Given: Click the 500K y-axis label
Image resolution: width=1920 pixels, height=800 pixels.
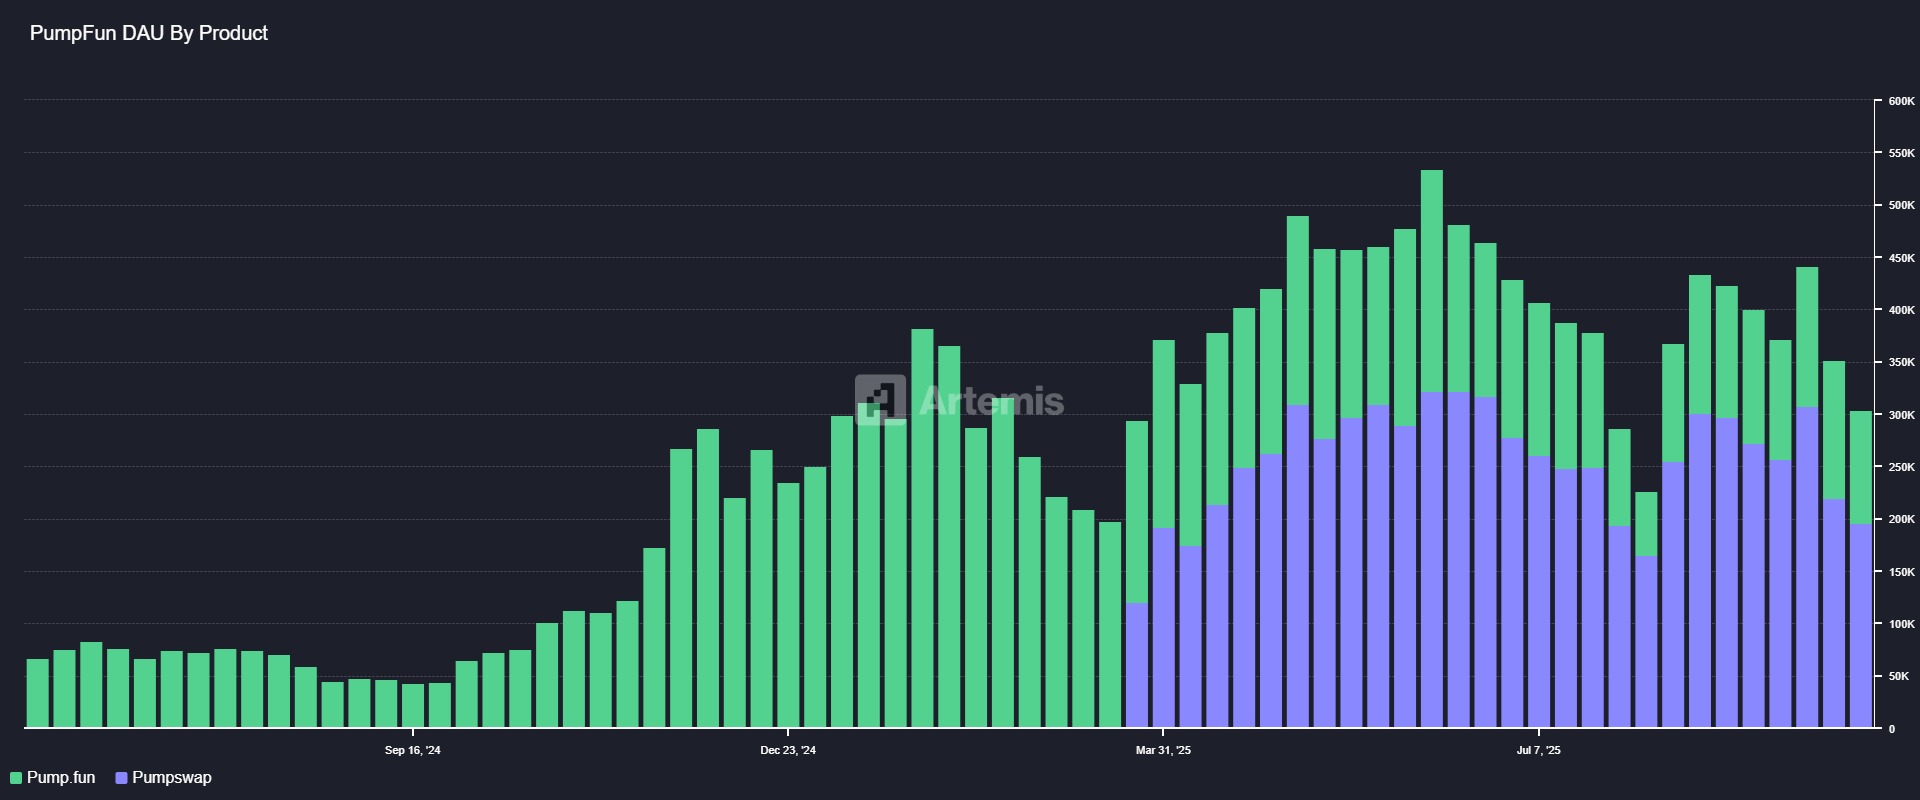Looking at the screenshot, I should pyautogui.click(x=1901, y=206).
